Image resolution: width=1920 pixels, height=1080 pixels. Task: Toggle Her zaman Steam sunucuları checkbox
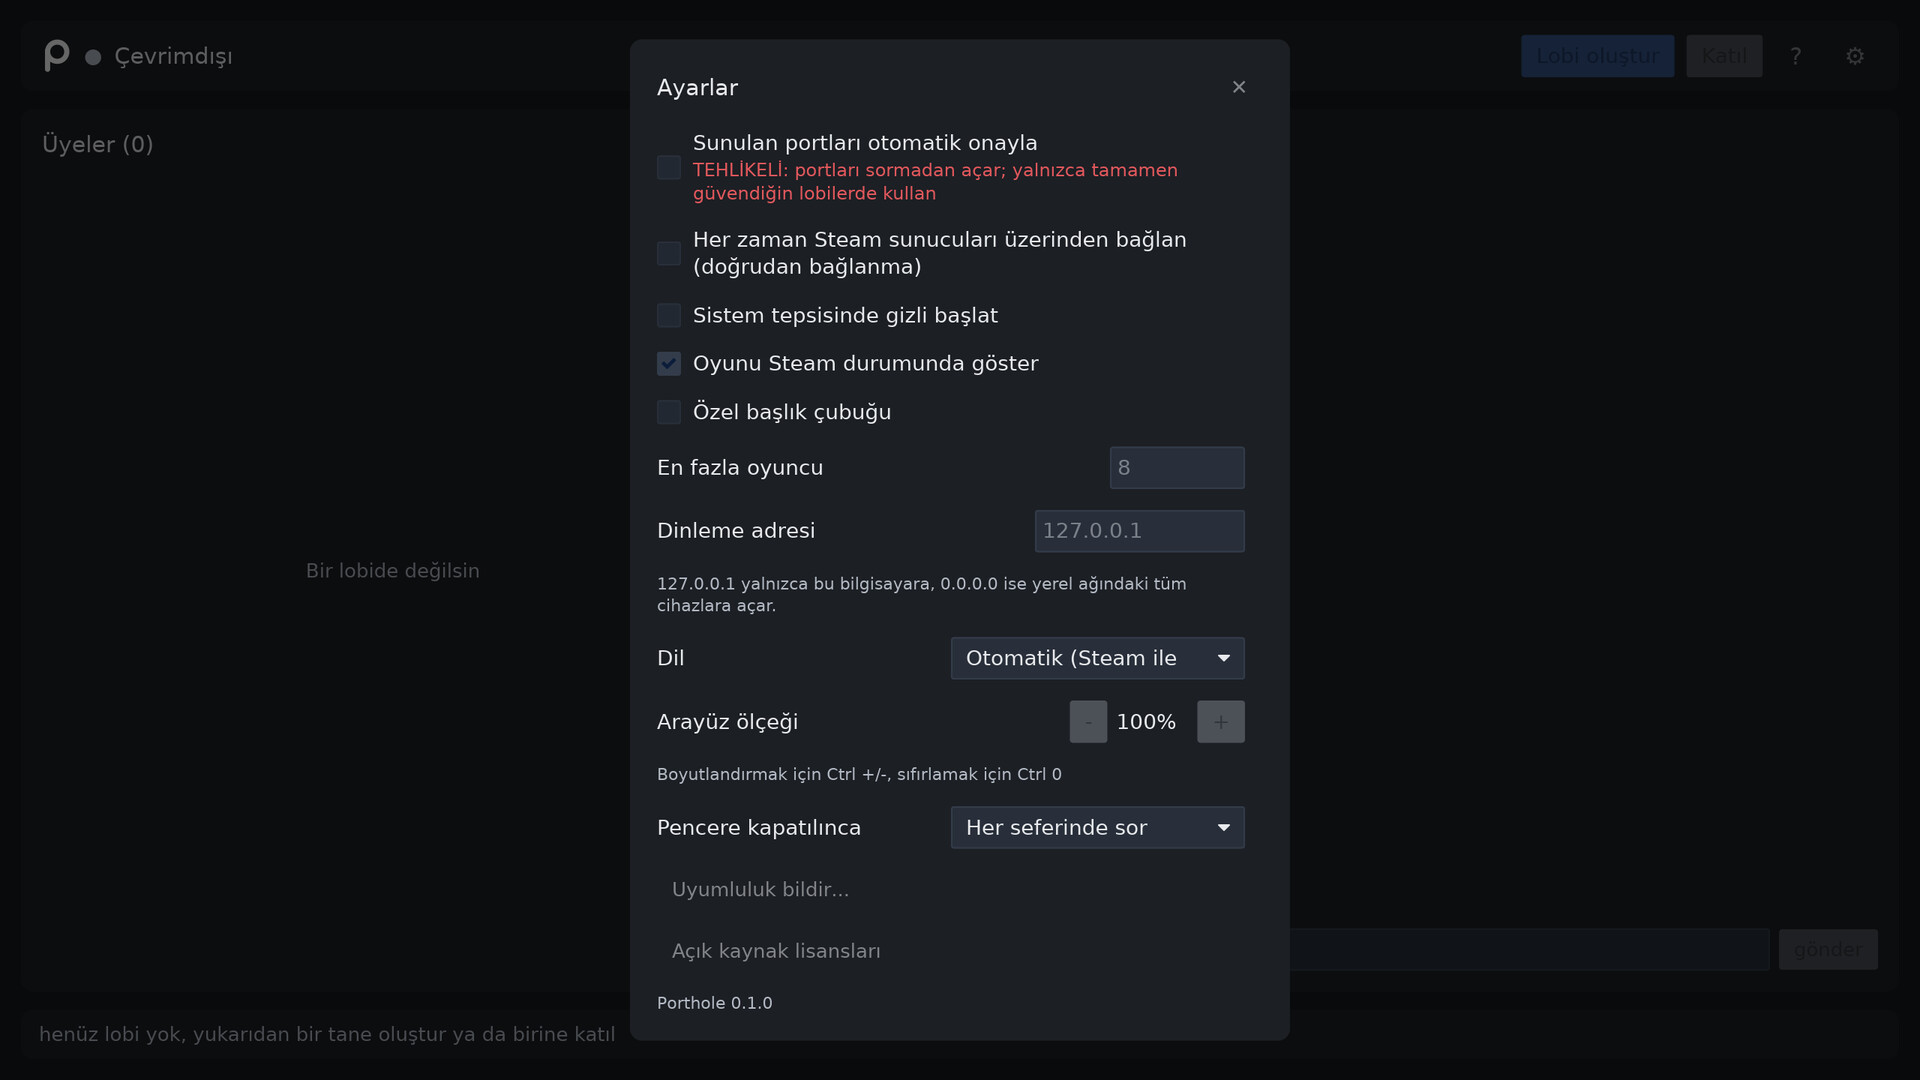[669, 253]
